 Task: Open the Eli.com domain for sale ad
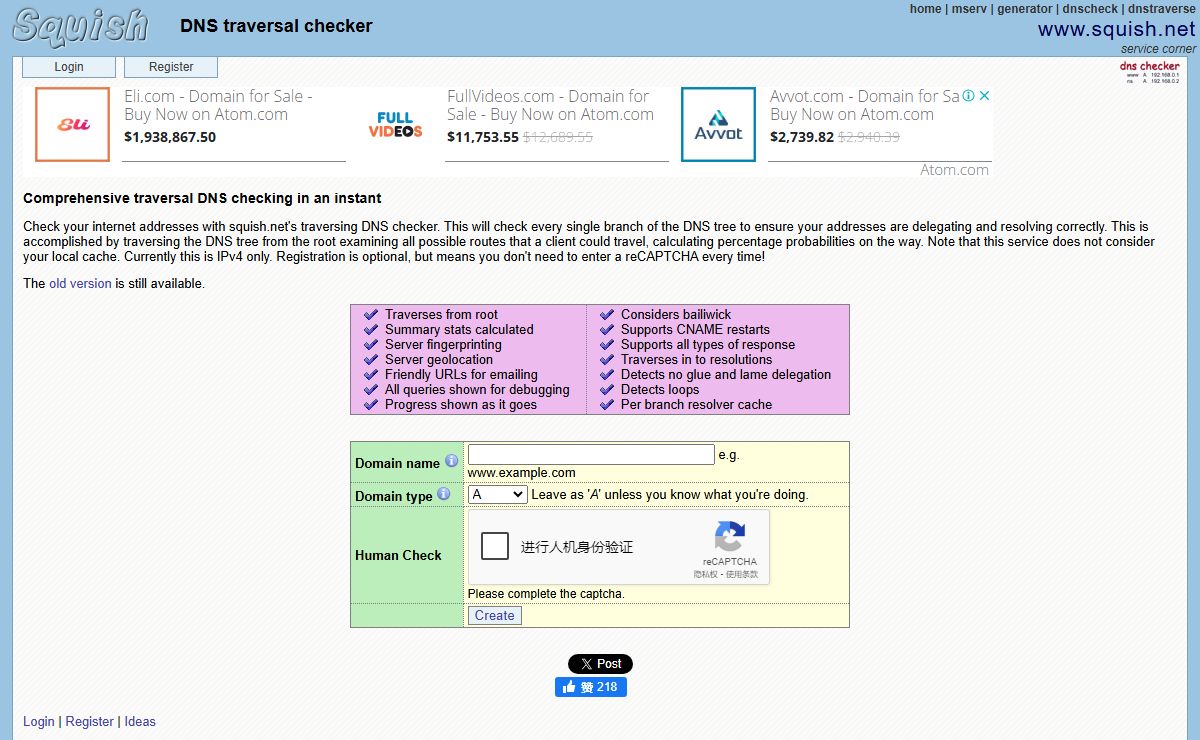coord(218,105)
